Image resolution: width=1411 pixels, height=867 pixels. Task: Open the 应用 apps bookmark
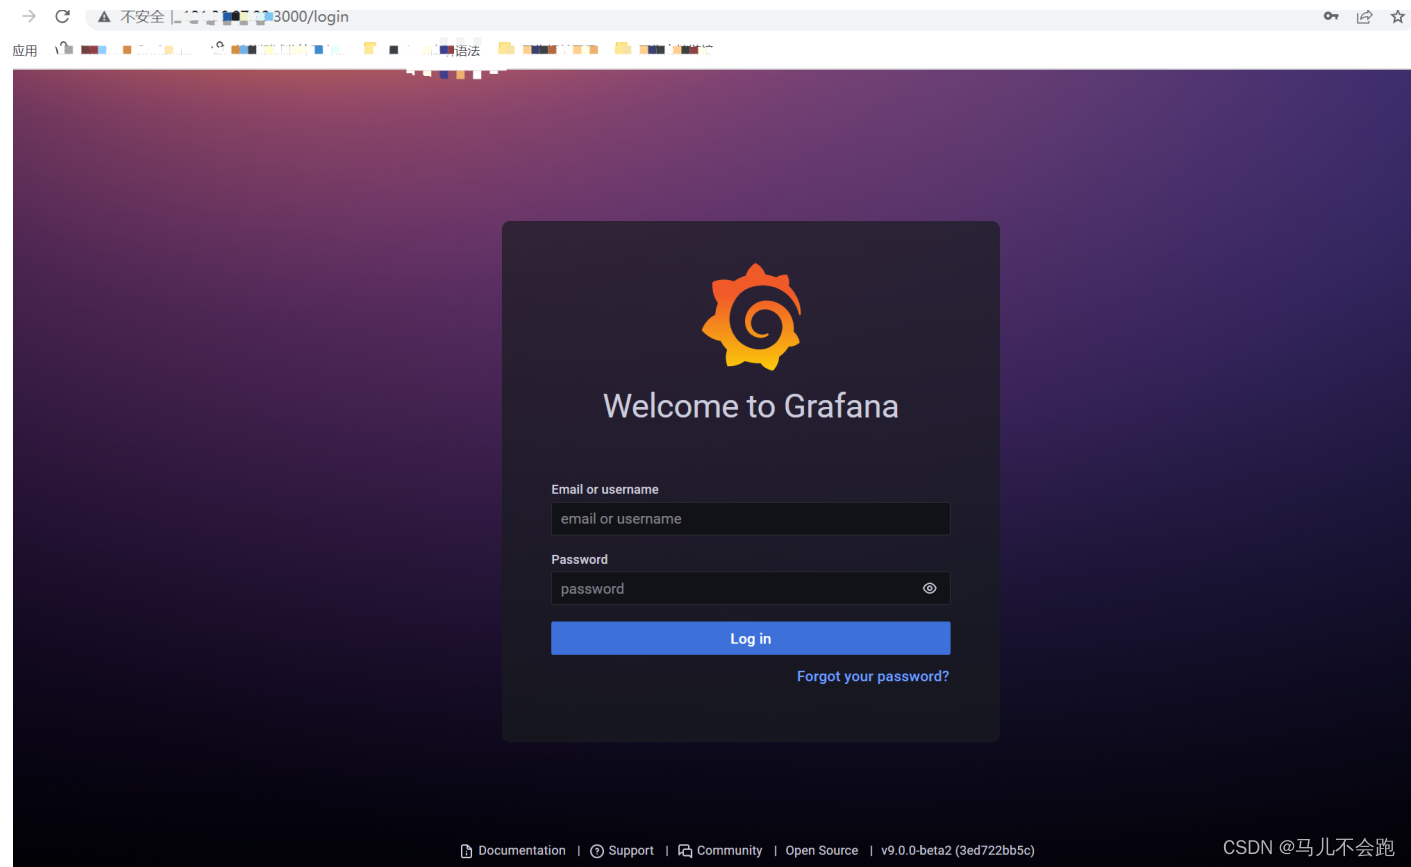[25, 50]
